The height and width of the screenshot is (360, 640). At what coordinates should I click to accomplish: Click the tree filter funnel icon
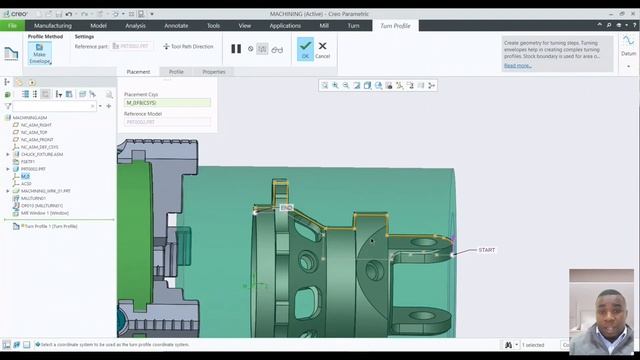[x=7, y=106]
